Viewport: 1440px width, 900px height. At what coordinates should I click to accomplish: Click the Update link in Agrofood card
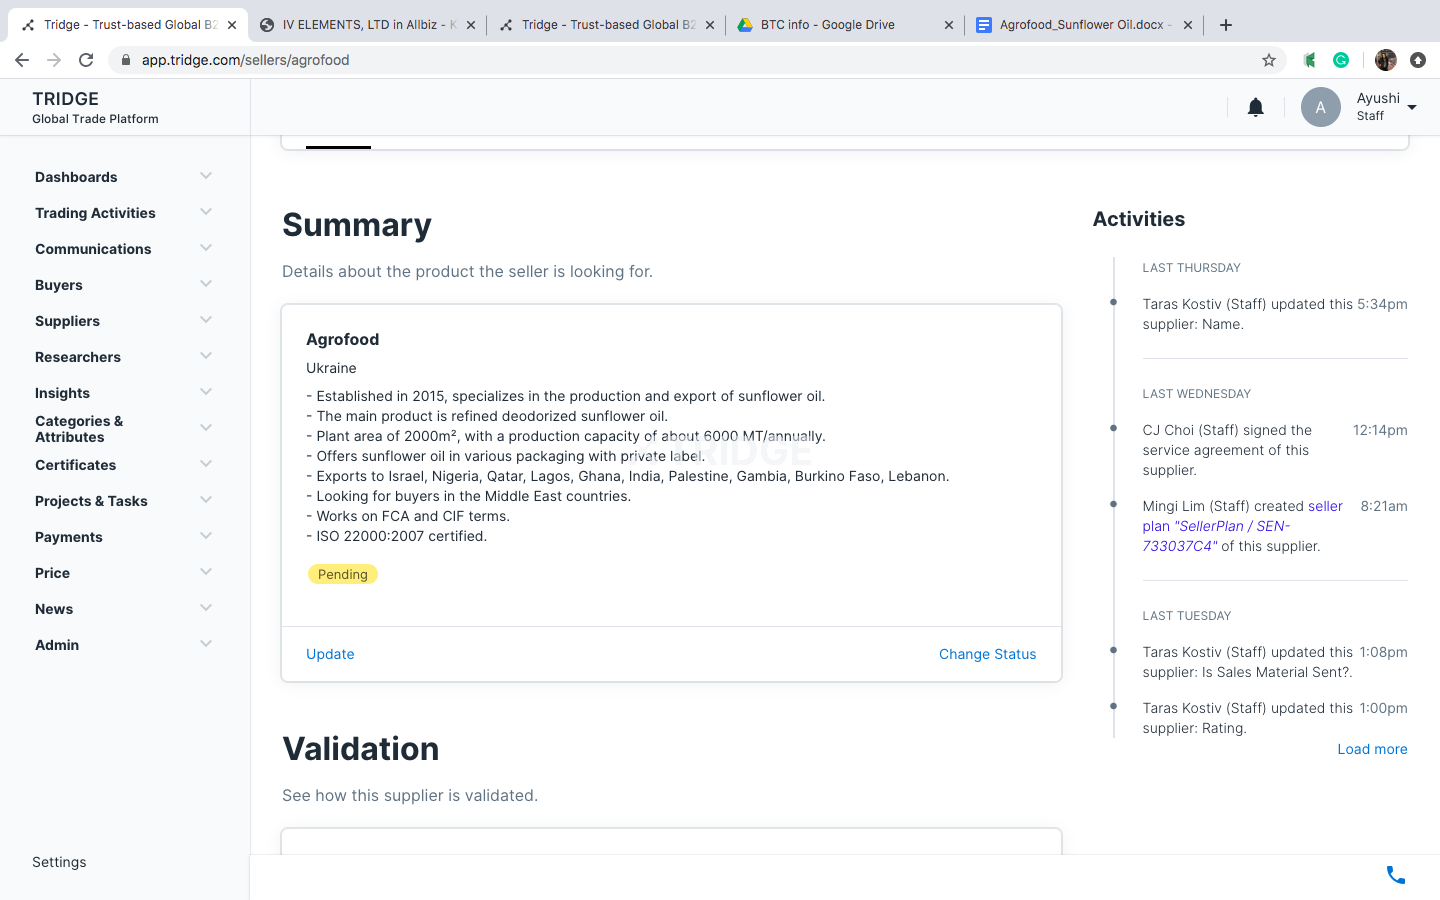coord(330,654)
